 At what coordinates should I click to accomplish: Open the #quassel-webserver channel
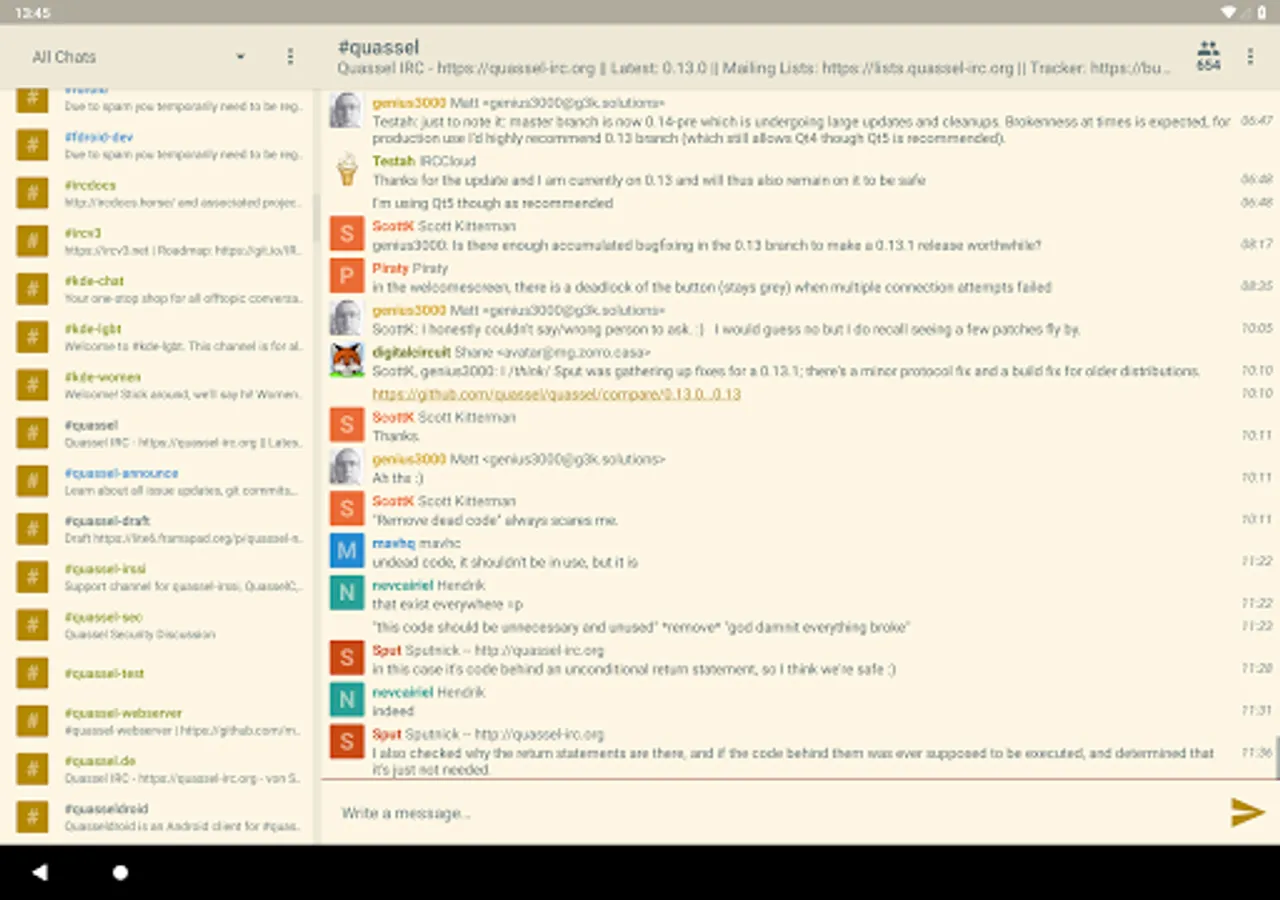click(x=160, y=721)
